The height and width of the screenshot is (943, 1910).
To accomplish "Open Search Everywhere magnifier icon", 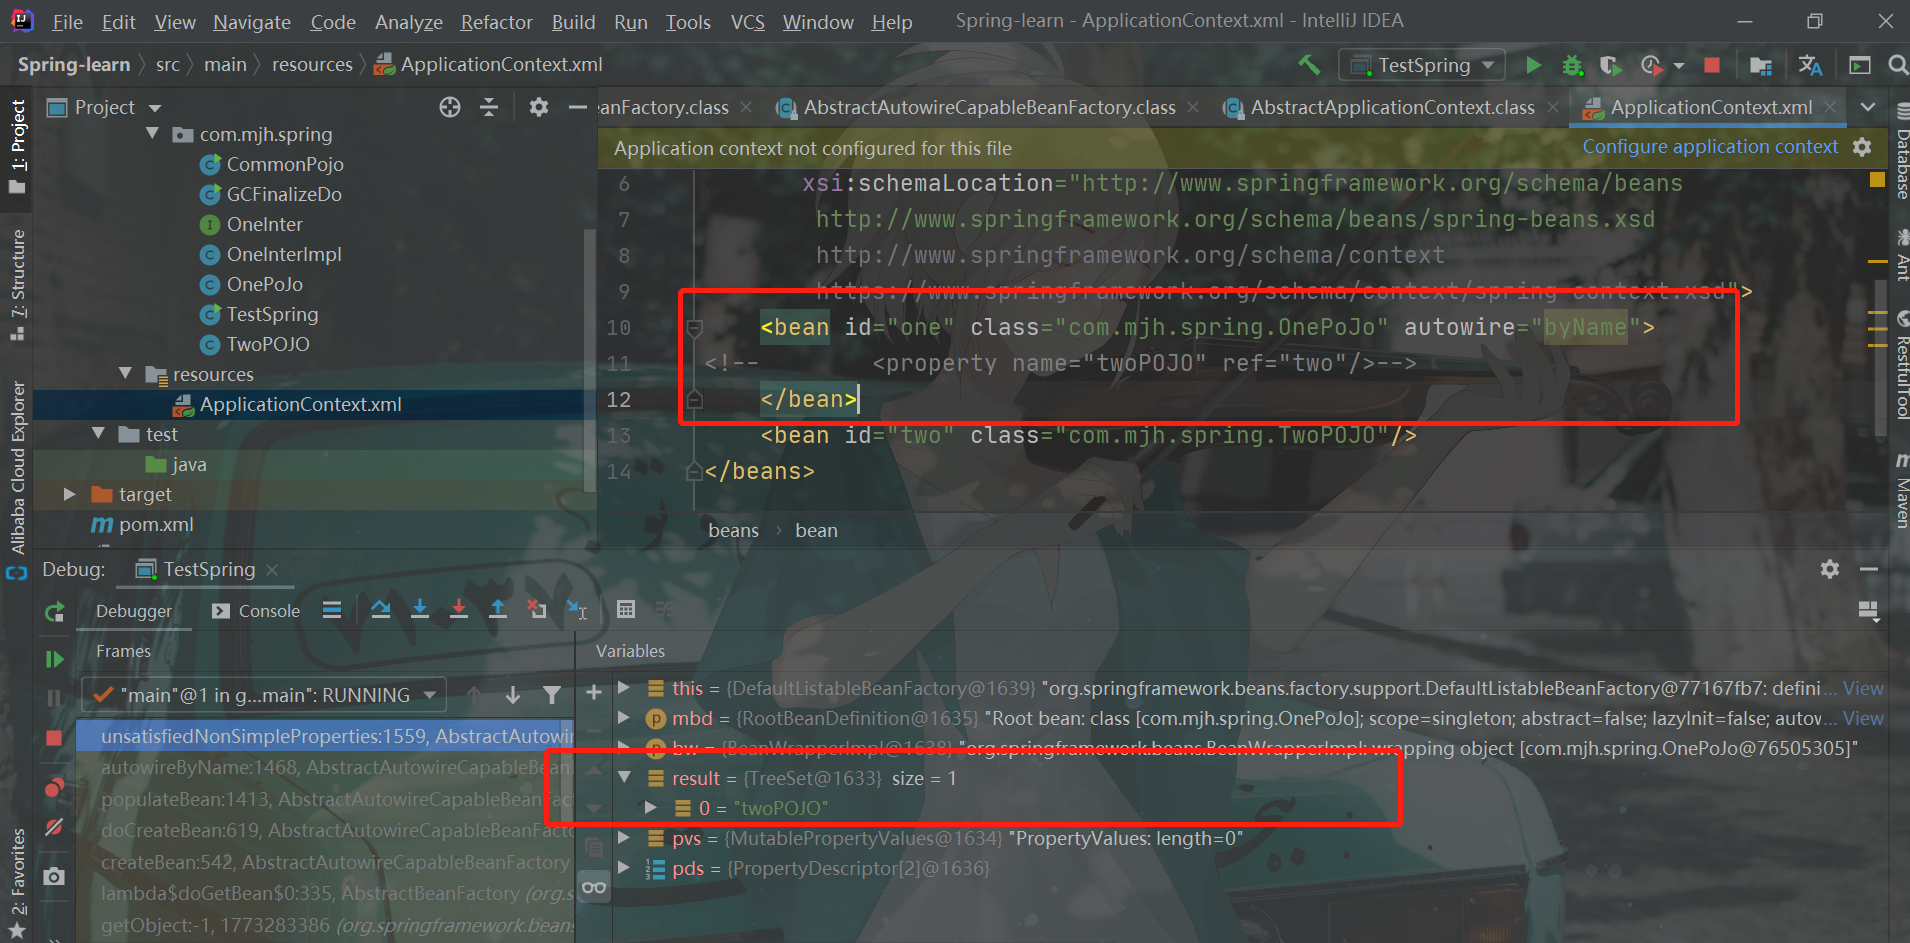I will 1897,65.
